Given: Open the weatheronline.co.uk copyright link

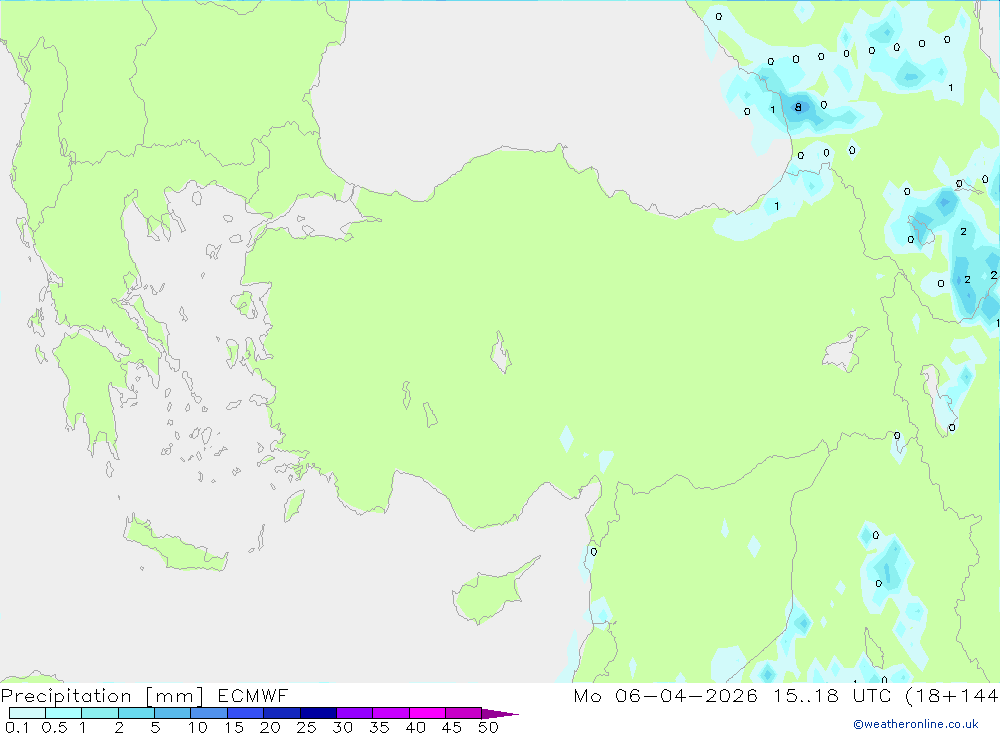Looking at the screenshot, I should [916, 724].
